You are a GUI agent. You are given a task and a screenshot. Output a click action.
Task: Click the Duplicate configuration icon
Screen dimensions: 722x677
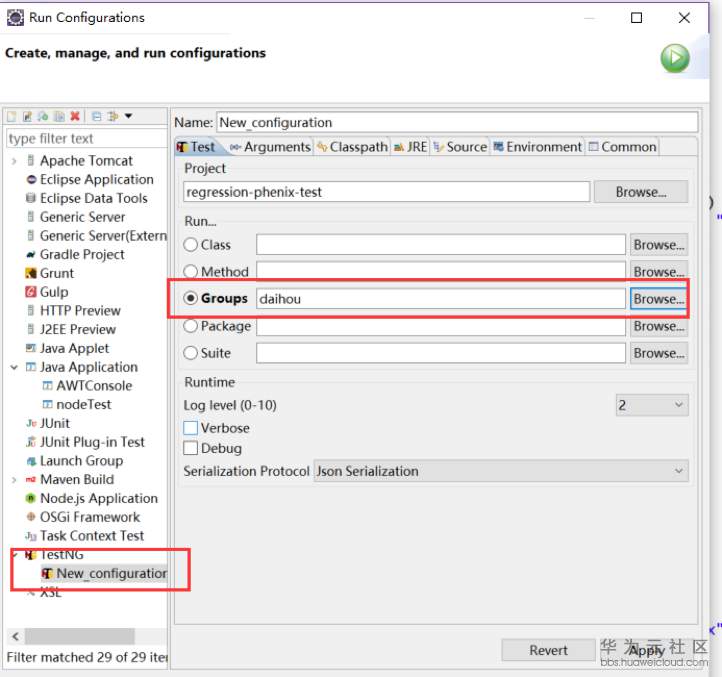(x=59, y=116)
